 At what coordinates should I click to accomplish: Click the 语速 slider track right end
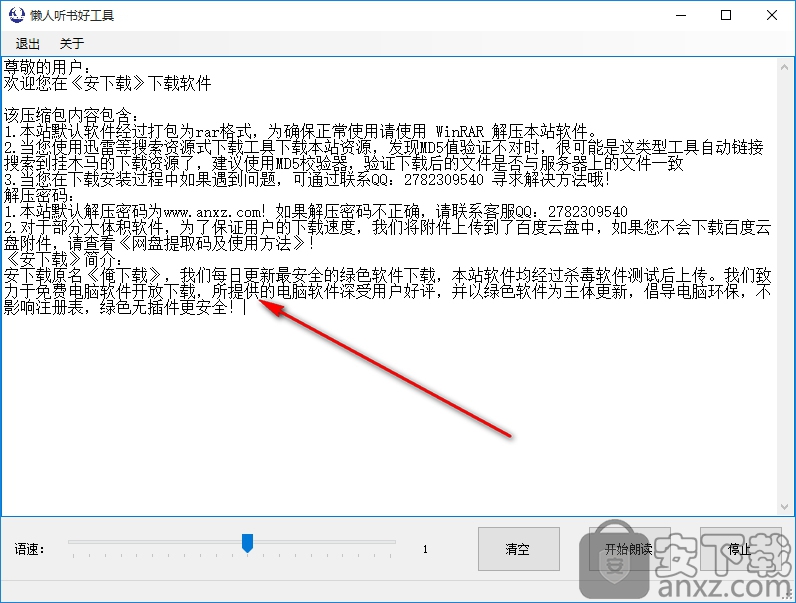point(392,542)
